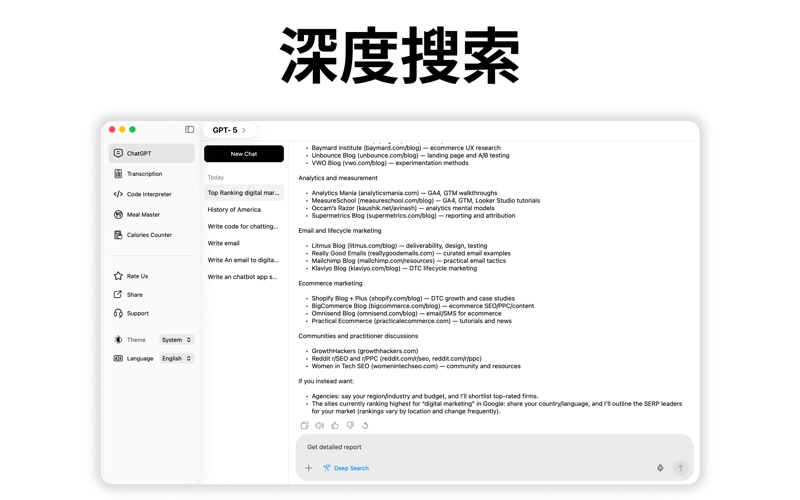Click the Women in Tech SEO line
This screenshot has width=800, height=500.
tap(416, 366)
